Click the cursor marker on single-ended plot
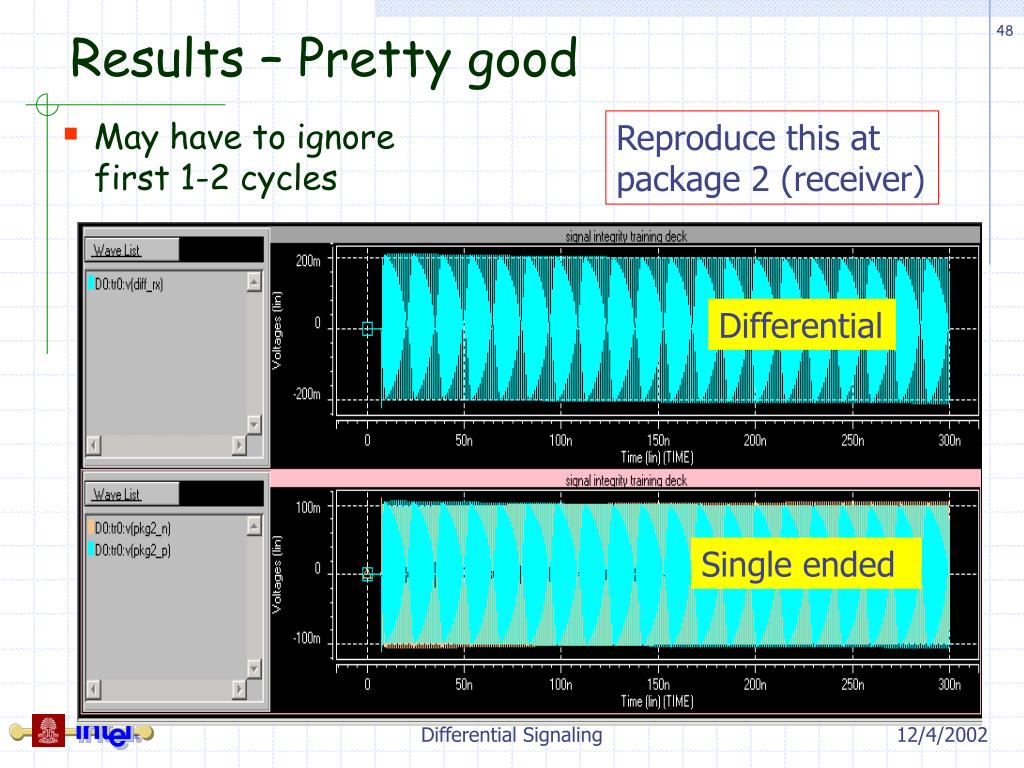This screenshot has height=768, width=1024. (367, 574)
